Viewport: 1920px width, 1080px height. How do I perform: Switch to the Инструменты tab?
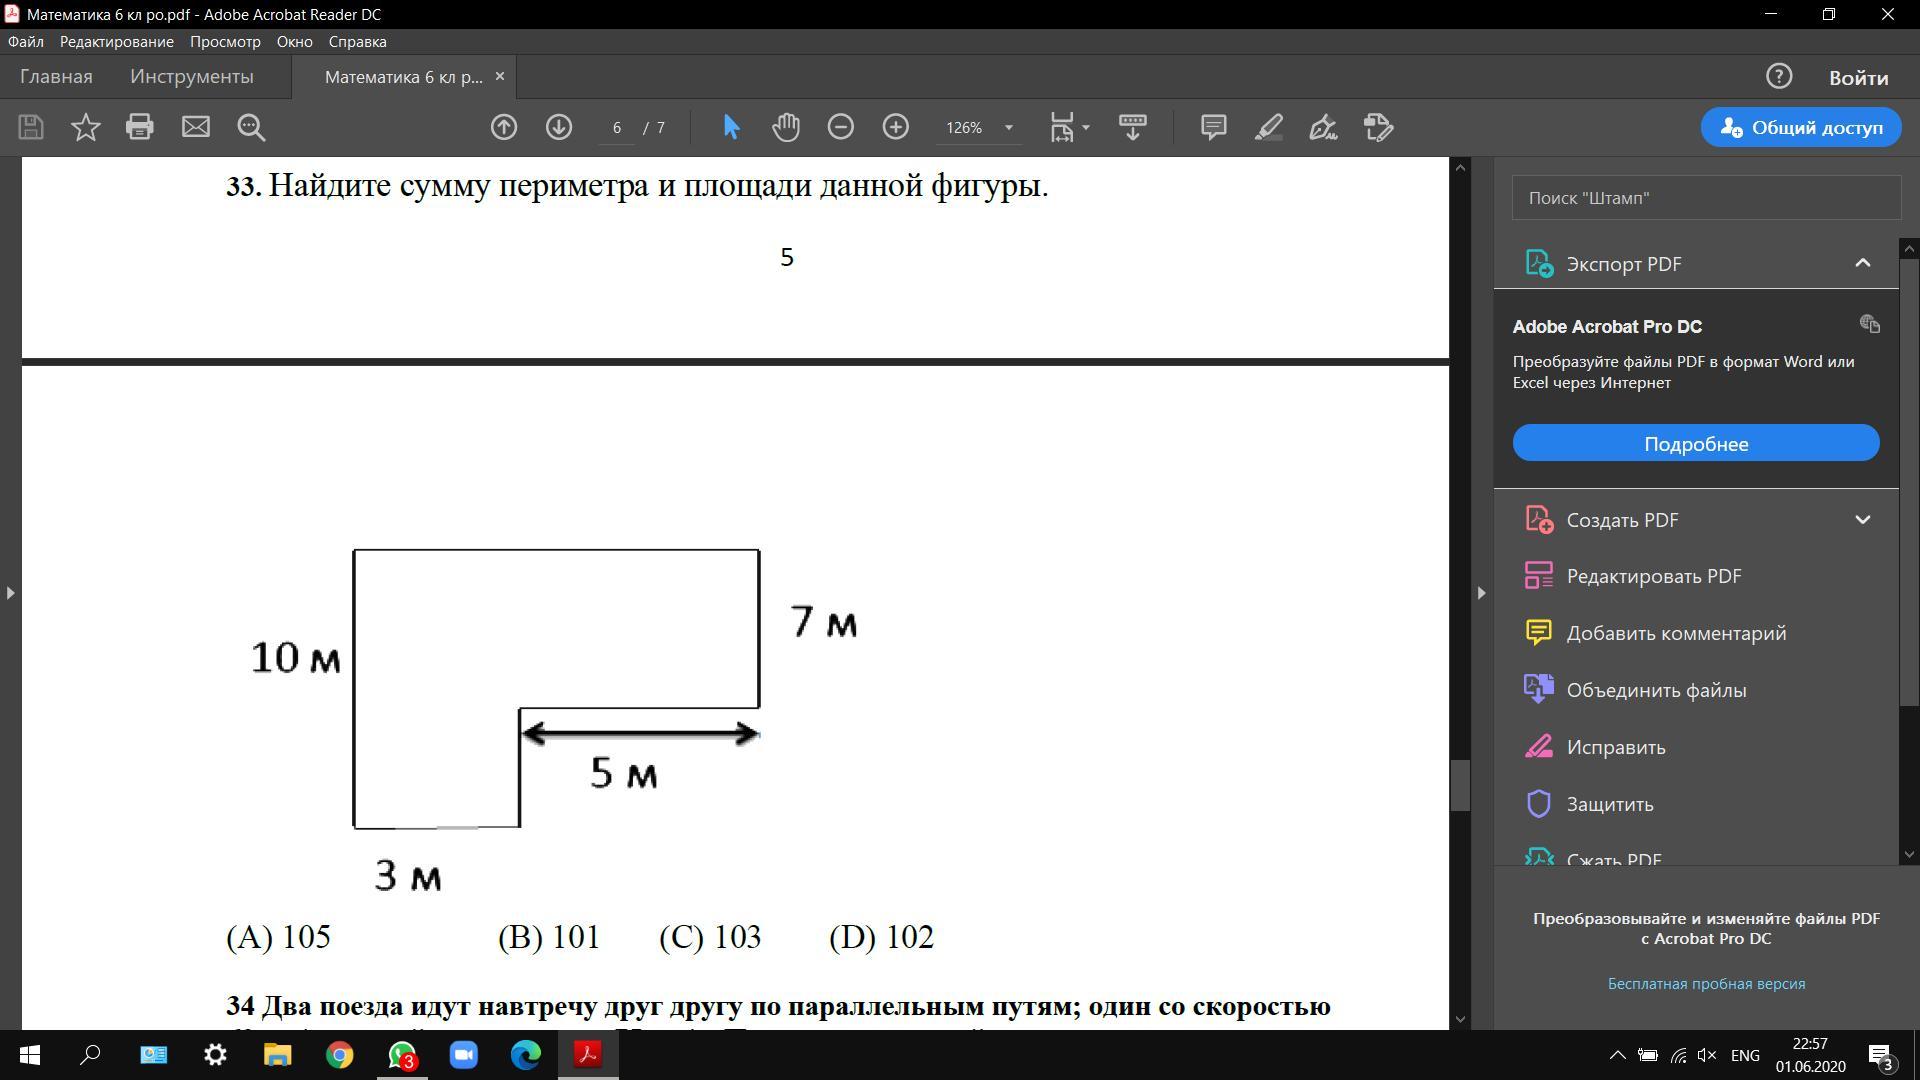coord(192,77)
